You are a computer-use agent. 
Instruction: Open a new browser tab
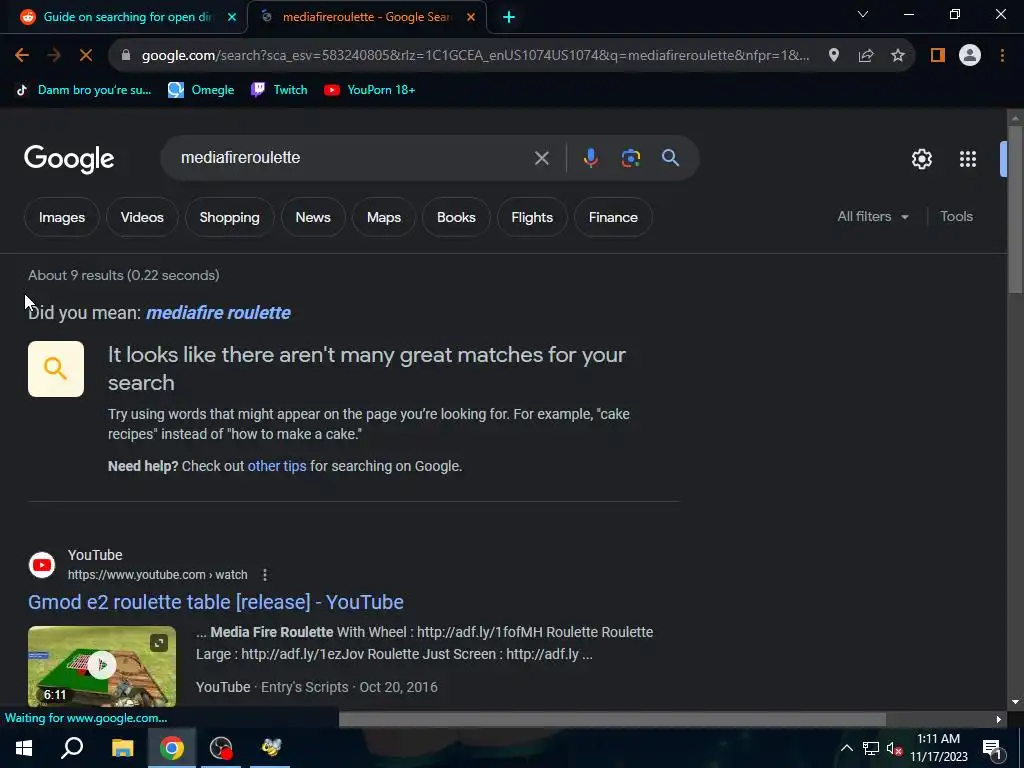coord(509,17)
